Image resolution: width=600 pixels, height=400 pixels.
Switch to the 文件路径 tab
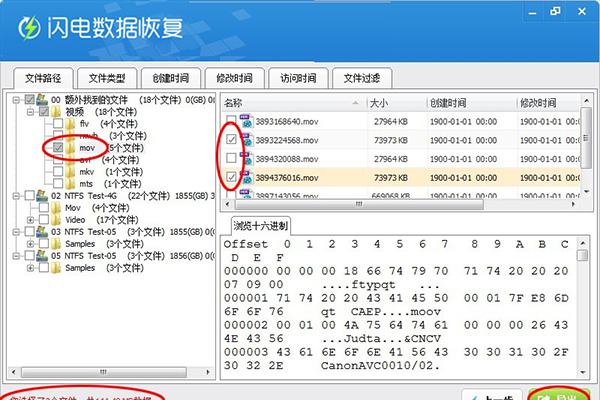pyautogui.click(x=43, y=78)
